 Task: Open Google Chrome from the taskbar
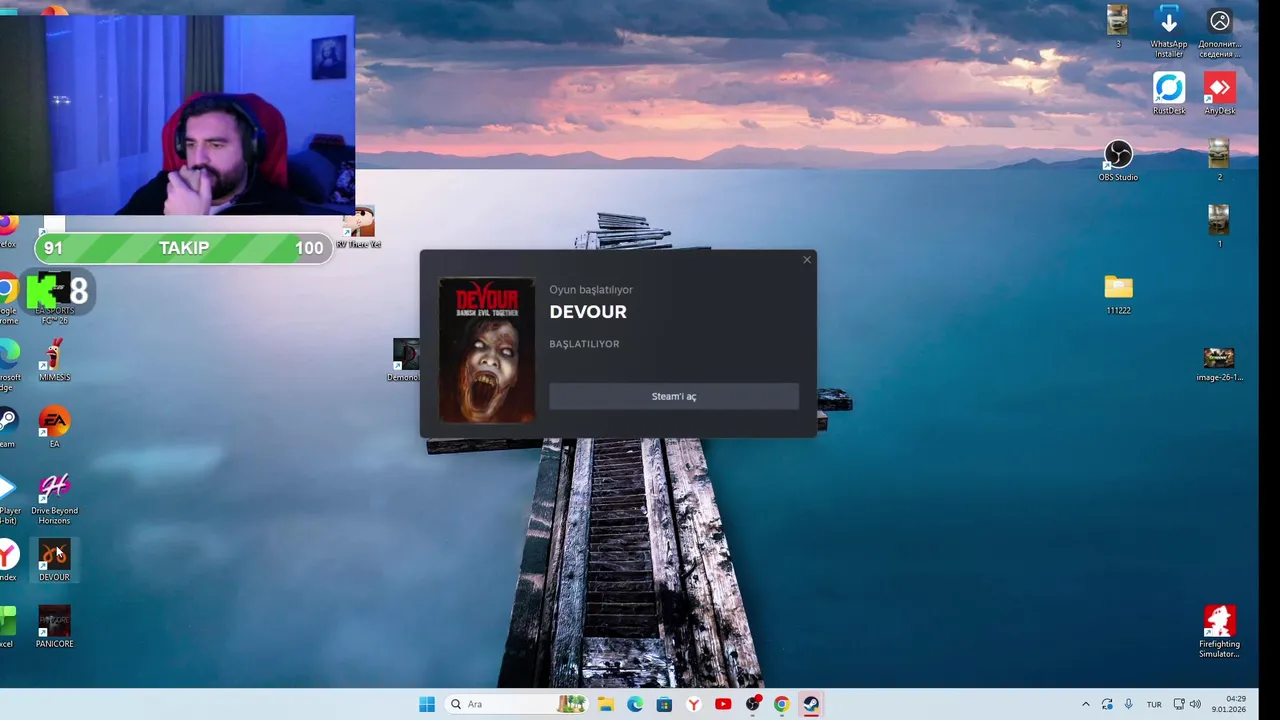click(x=781, y=704)
